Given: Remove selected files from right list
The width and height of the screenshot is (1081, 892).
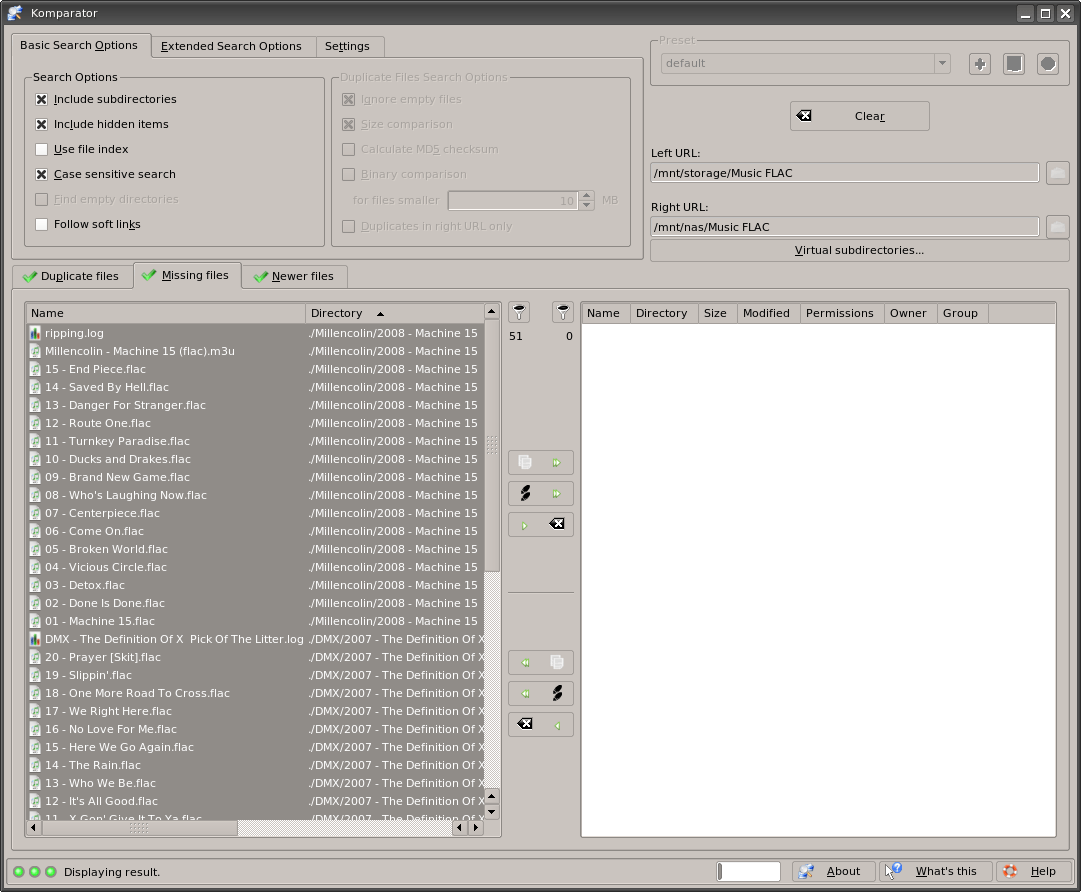Looking at the screenshot, I should tap(540, 724).
